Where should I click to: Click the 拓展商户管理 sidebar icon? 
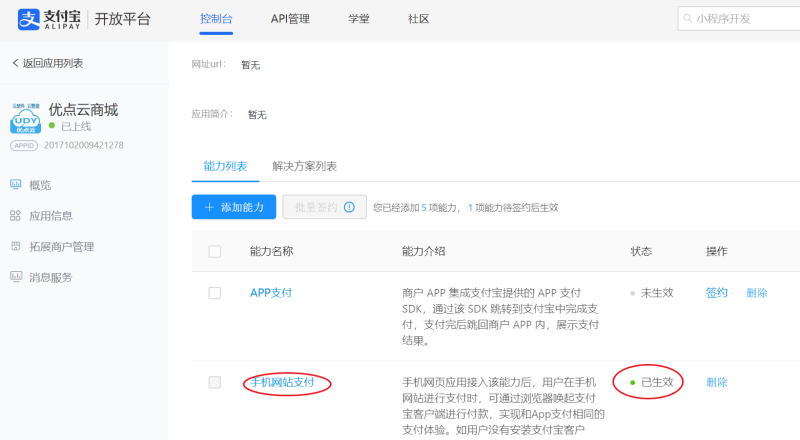(16, 246)
